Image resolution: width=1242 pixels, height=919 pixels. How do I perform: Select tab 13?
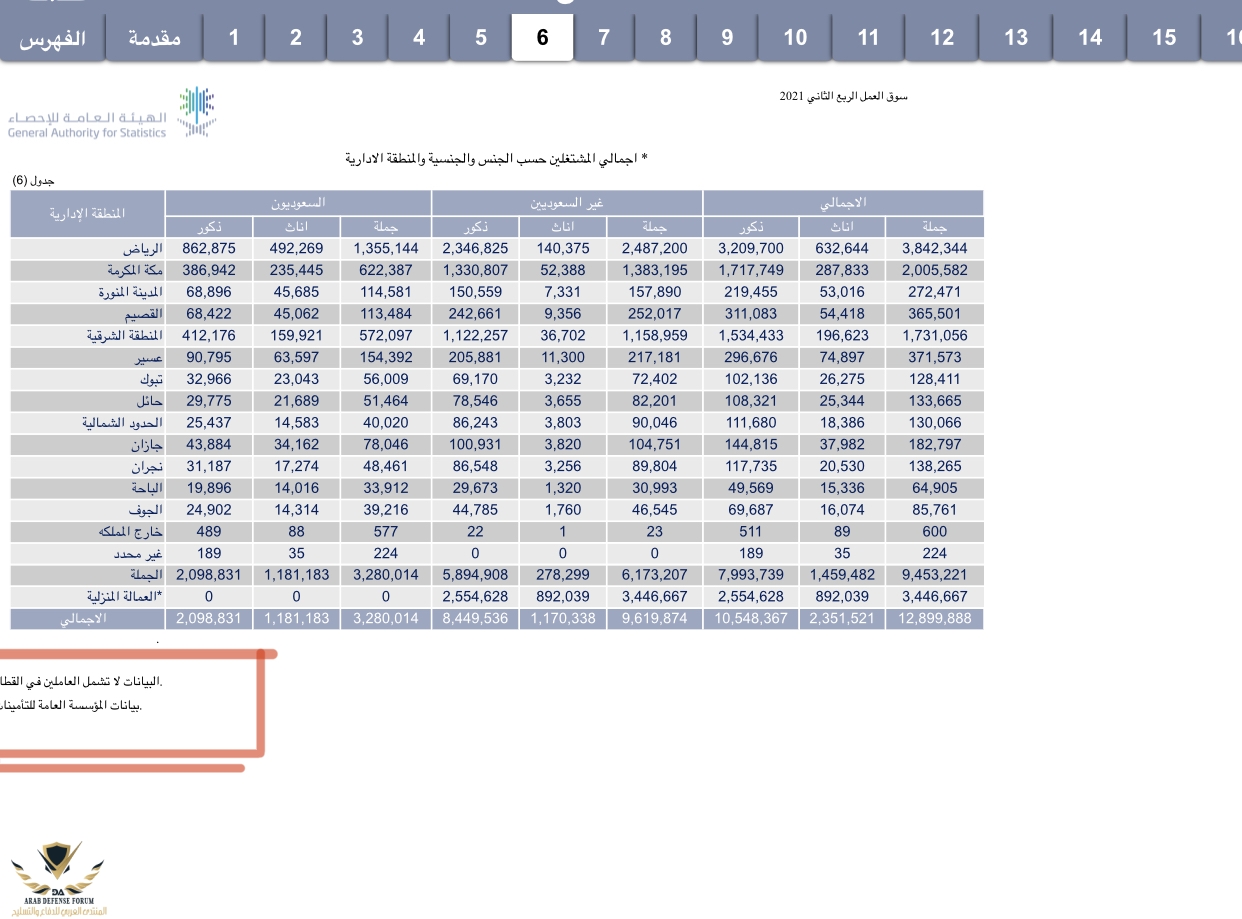[x=1016, y=38]
